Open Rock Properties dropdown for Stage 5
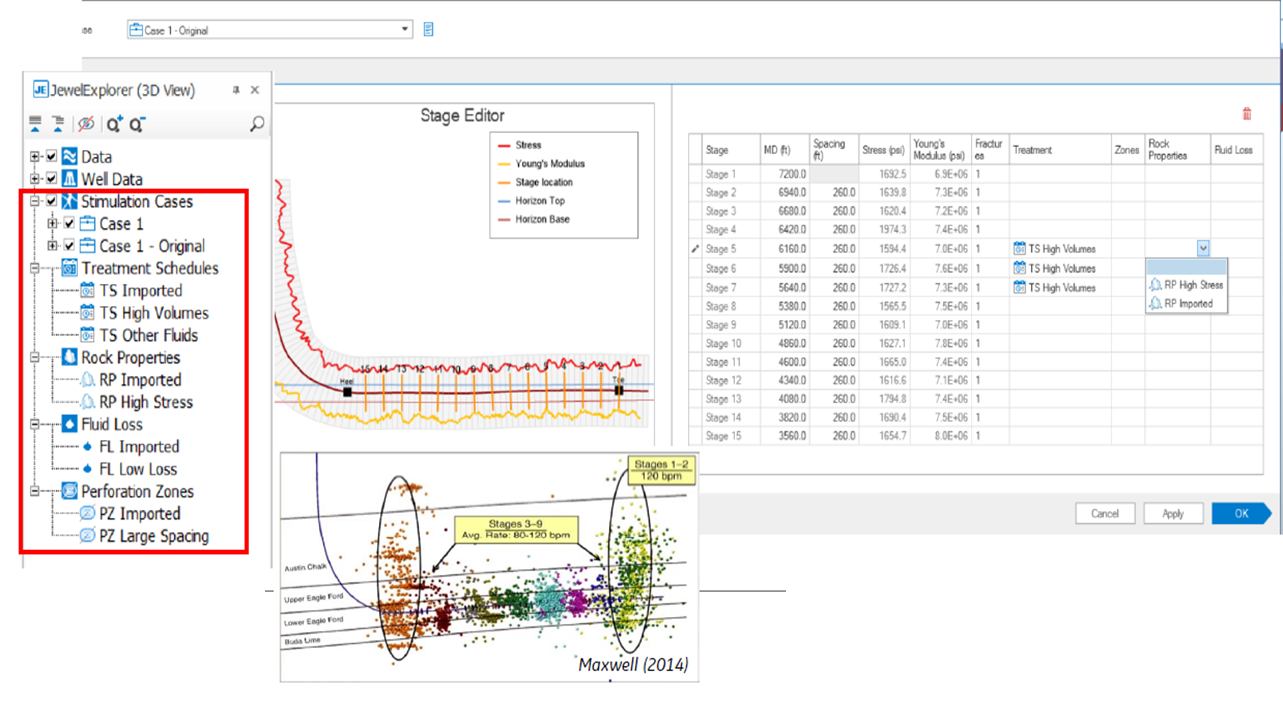The height and width of the screenshot is (726, 1283). tap(1203, 249)
